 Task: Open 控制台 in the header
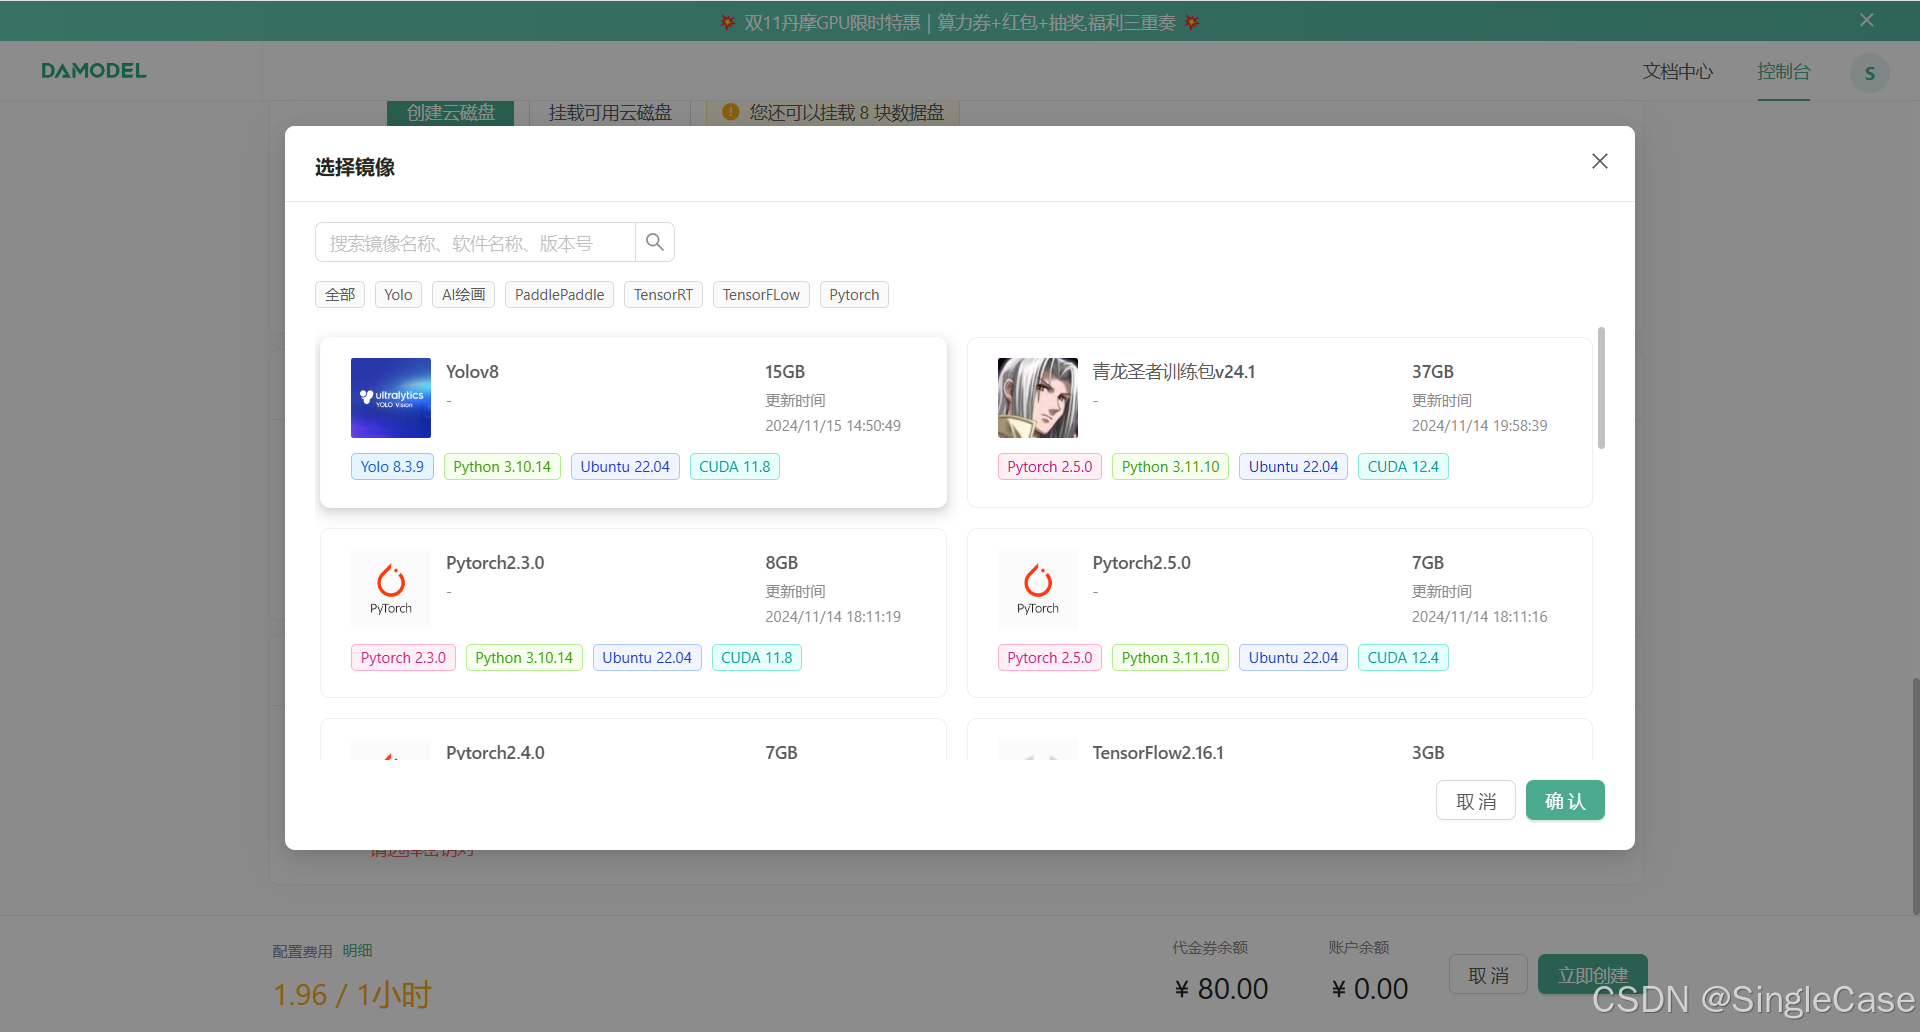pyautogui.click(x=1784, y=71)
